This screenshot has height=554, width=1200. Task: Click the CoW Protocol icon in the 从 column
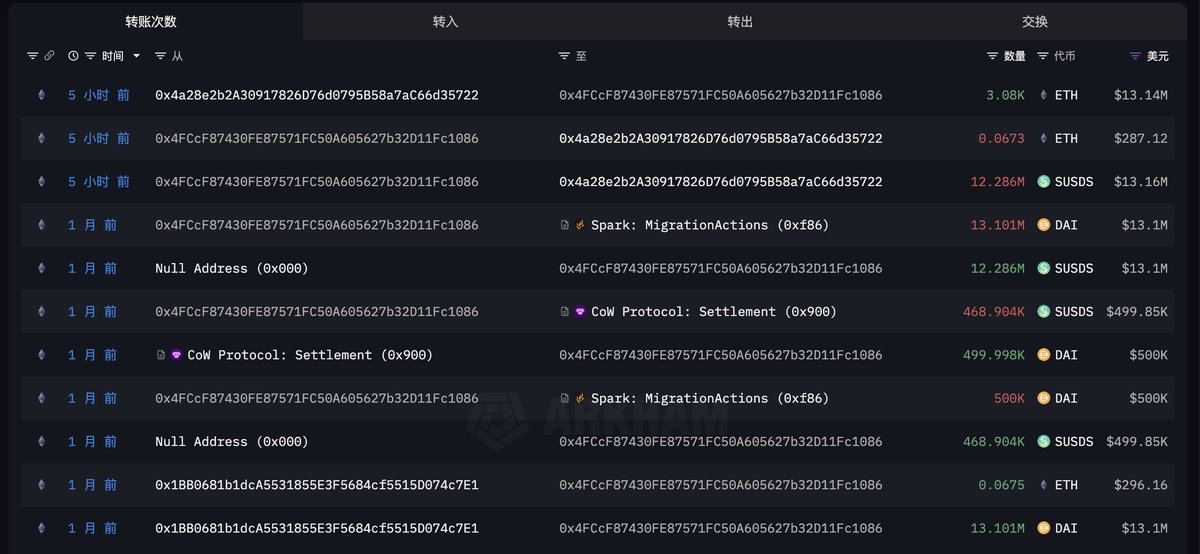click(x=176, y=355)
